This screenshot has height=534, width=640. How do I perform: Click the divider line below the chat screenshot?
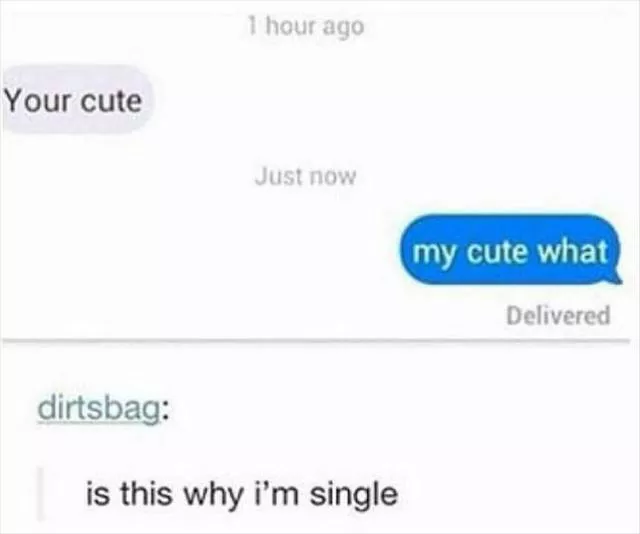tap(315, 340)
